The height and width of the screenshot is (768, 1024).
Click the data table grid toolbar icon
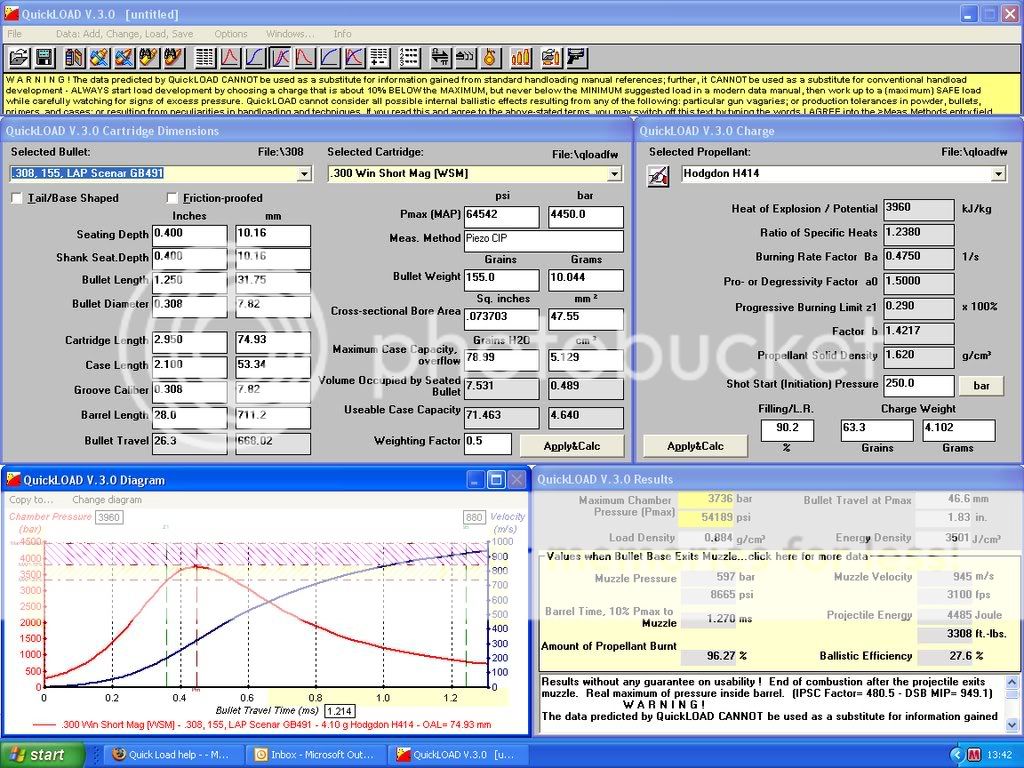click(x=204, y=58)
